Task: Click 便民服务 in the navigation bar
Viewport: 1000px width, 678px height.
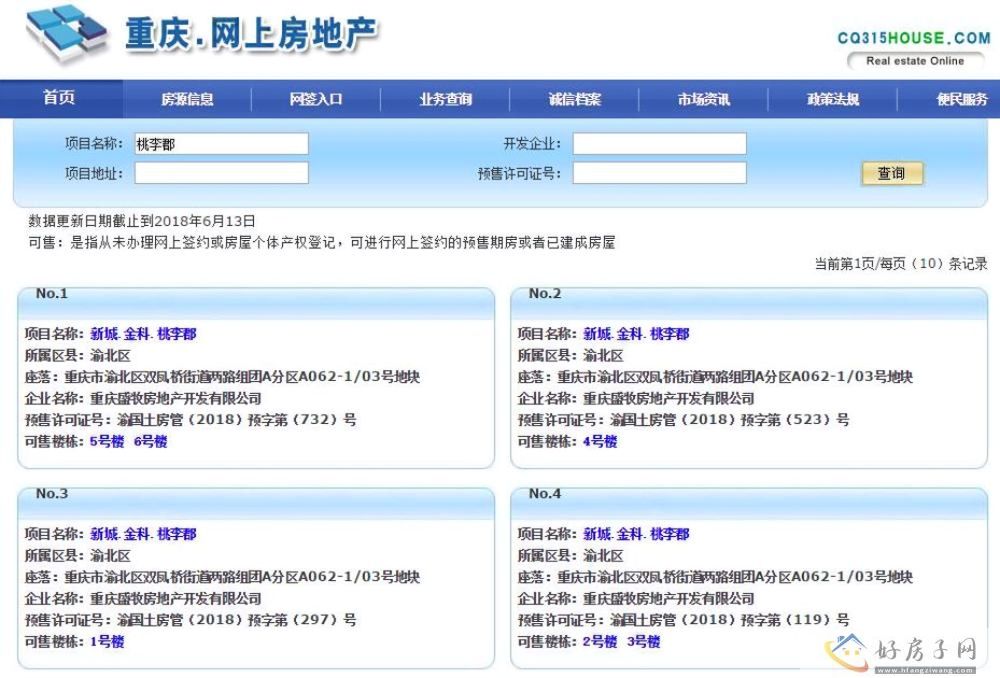Action: [961, 99]
